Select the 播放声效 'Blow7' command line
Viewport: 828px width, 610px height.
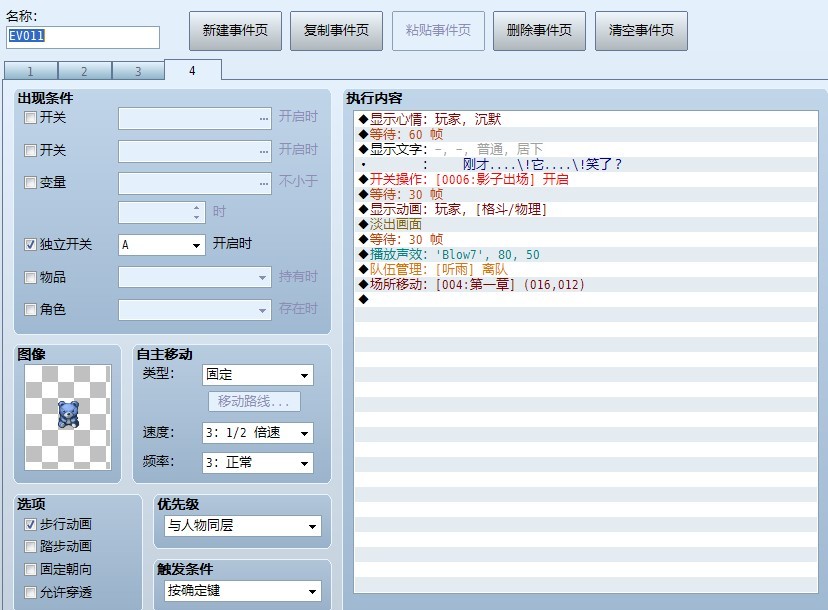click(x=586, y=255)
